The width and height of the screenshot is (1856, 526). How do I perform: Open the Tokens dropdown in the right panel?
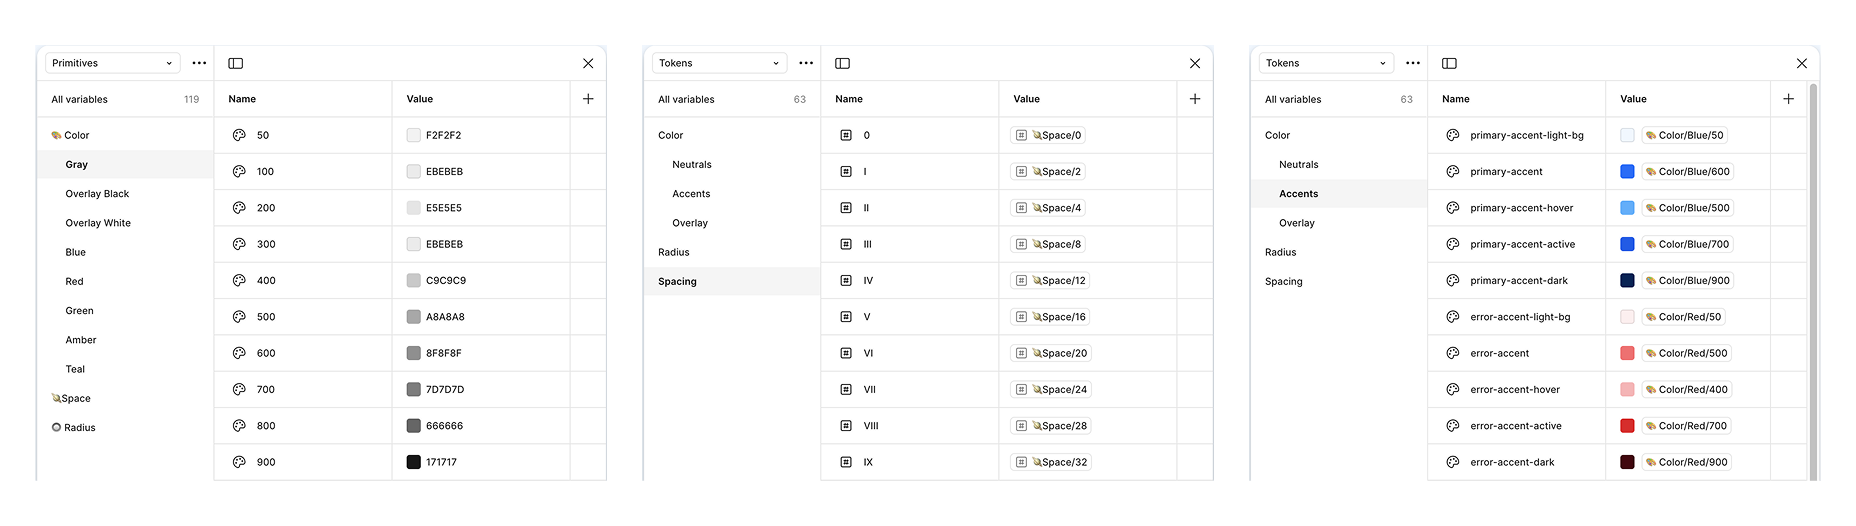coord(1326,63)
